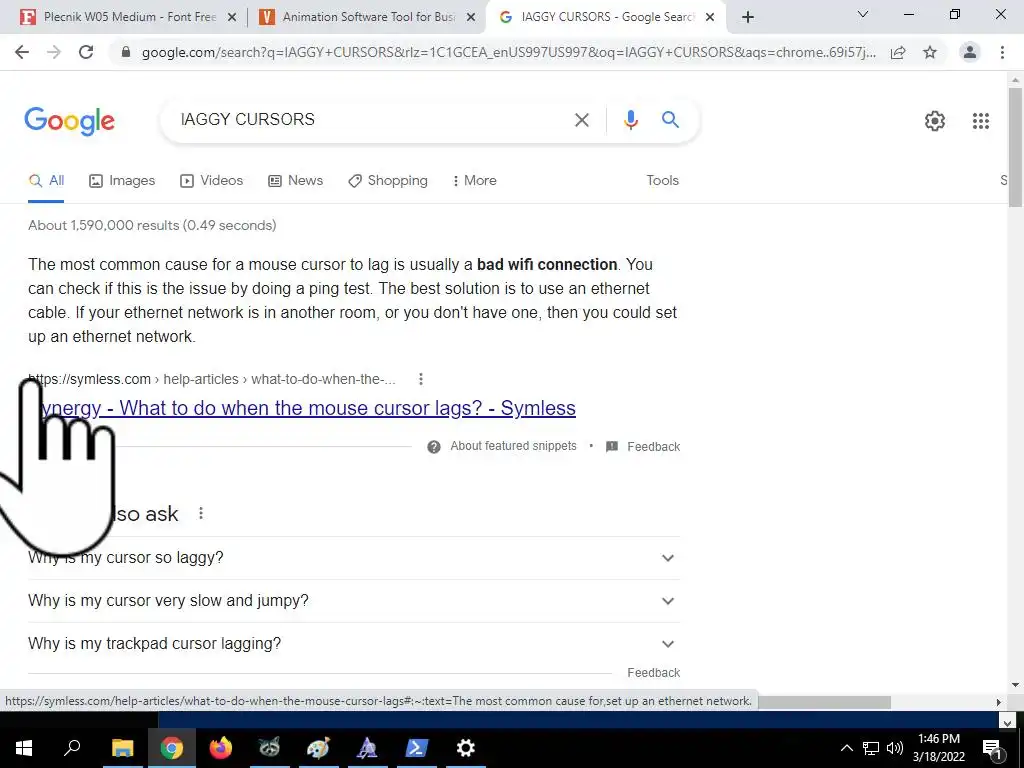Open the Google apps grid
Image resolution: width=1024 pixels, height=768 pixels.
point(980,121)
